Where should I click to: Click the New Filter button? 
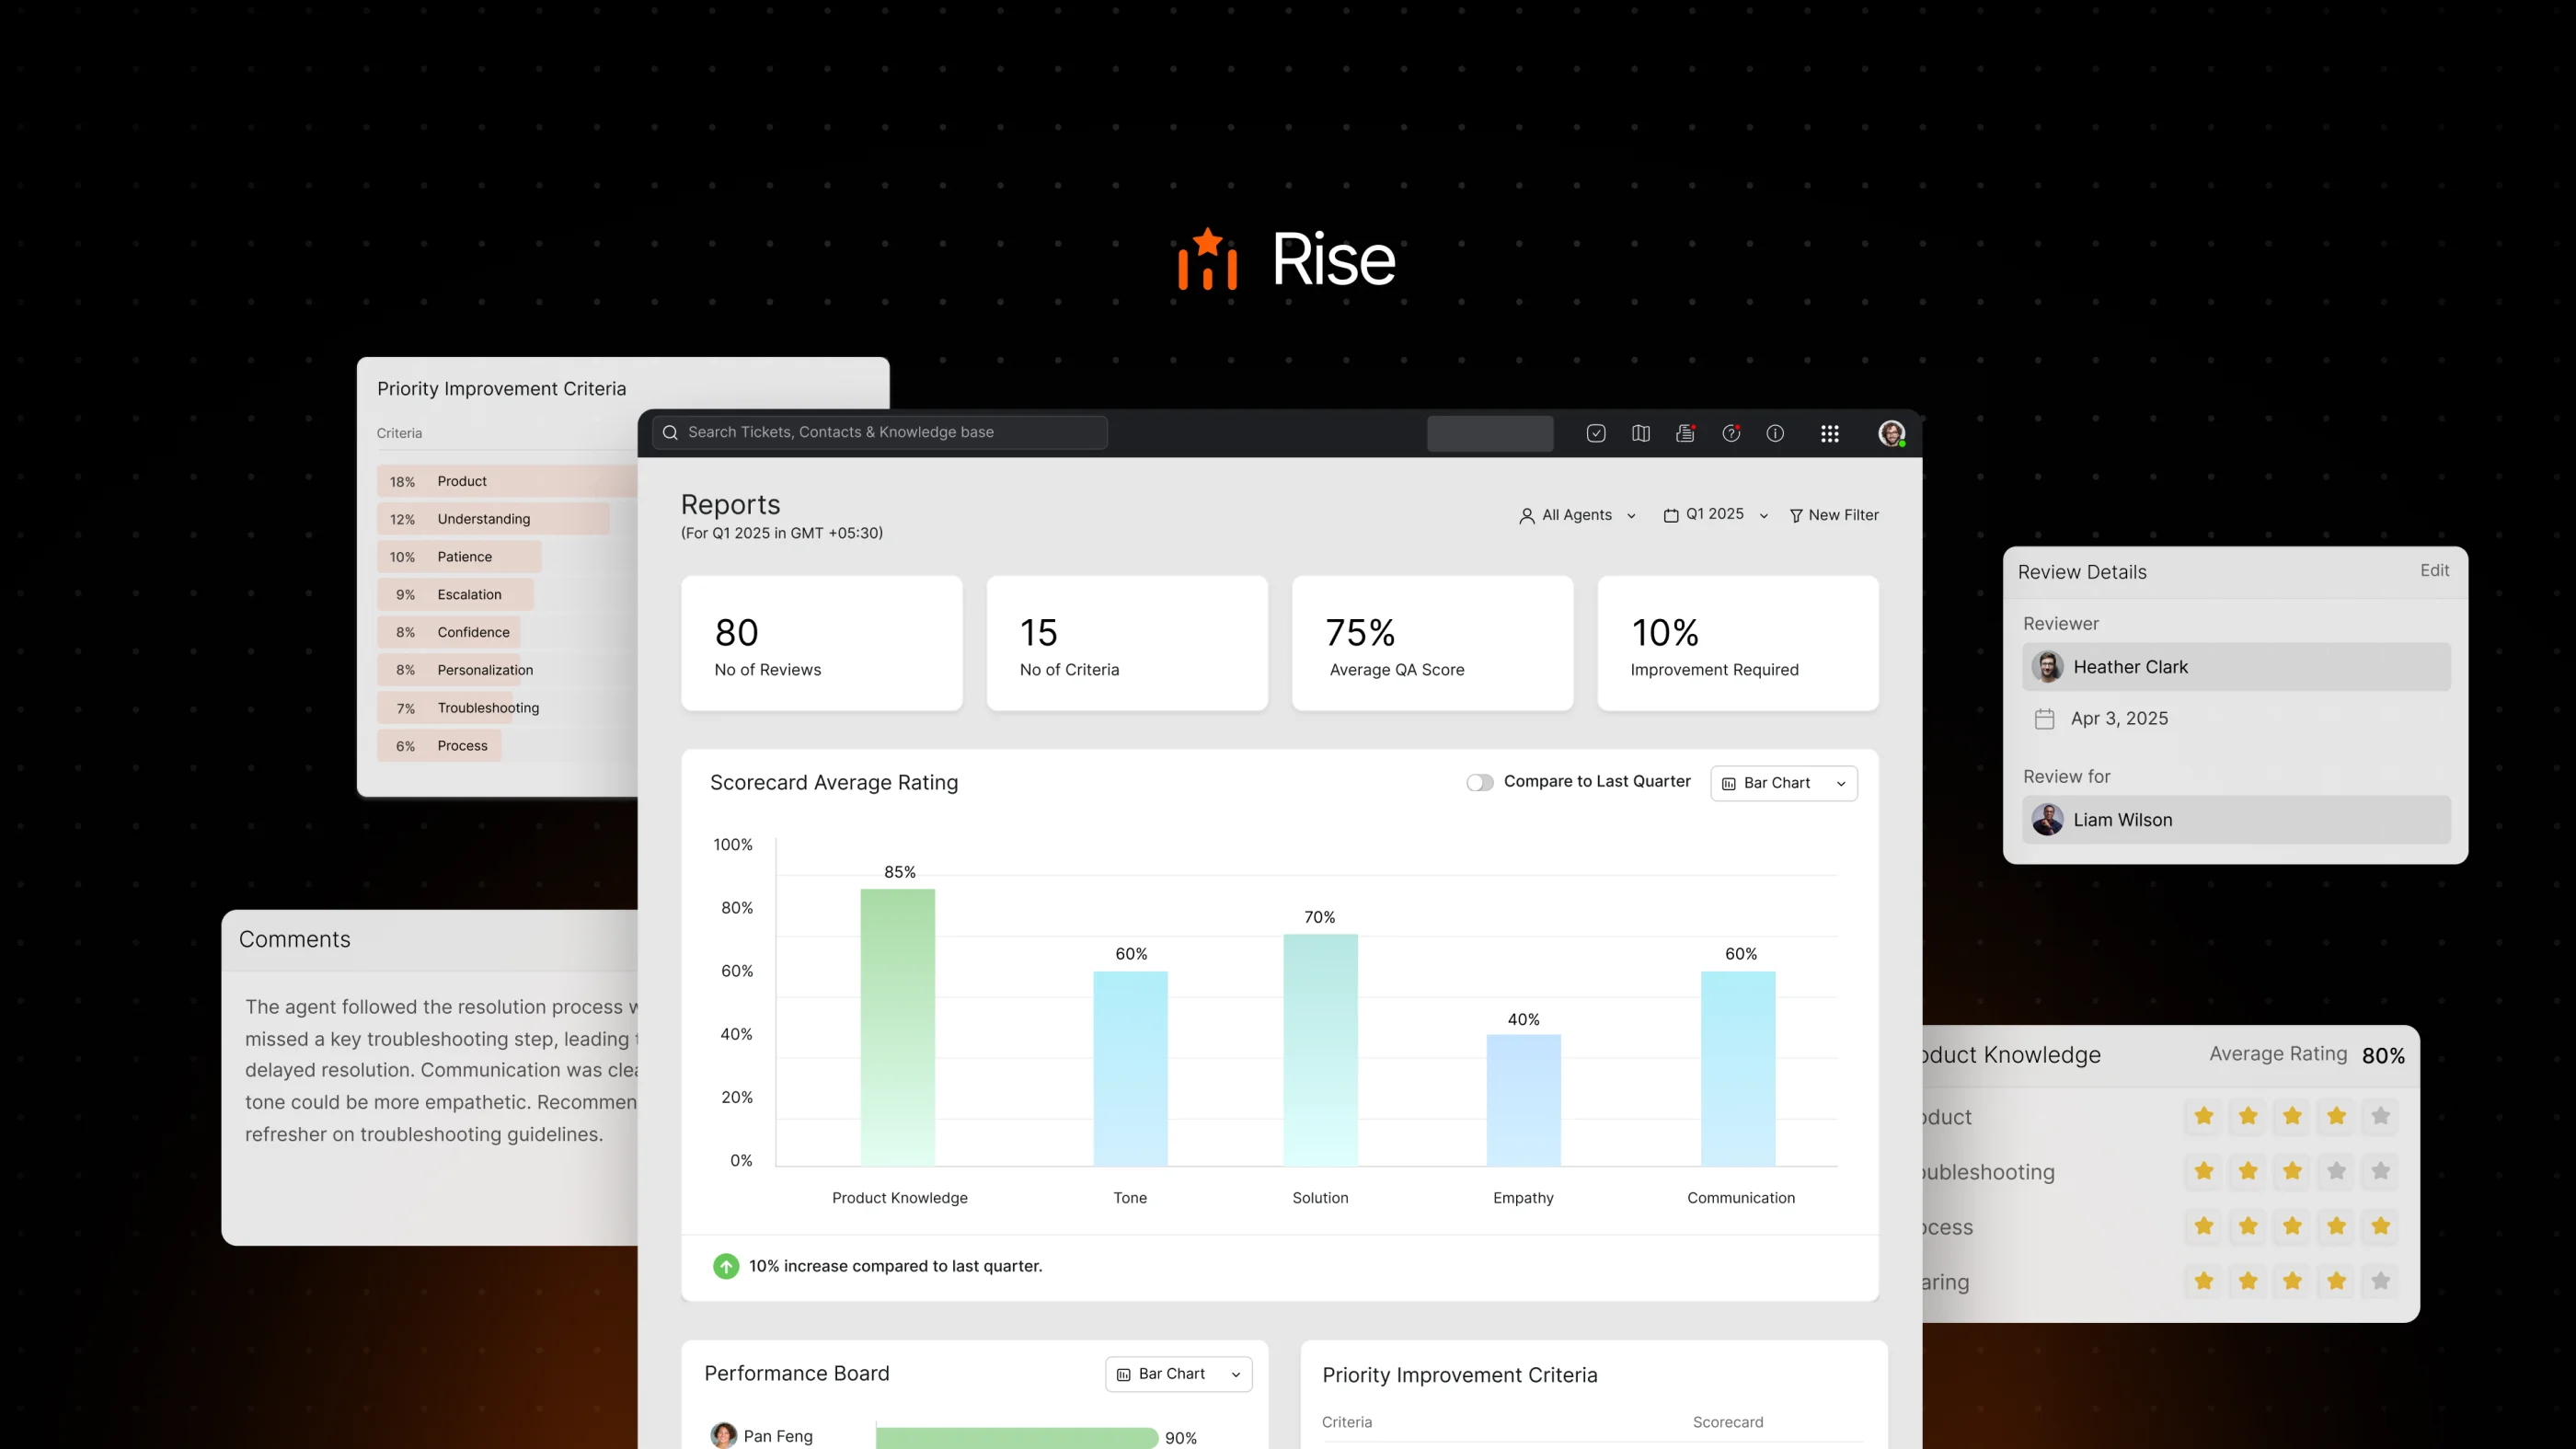point(1834,515)
